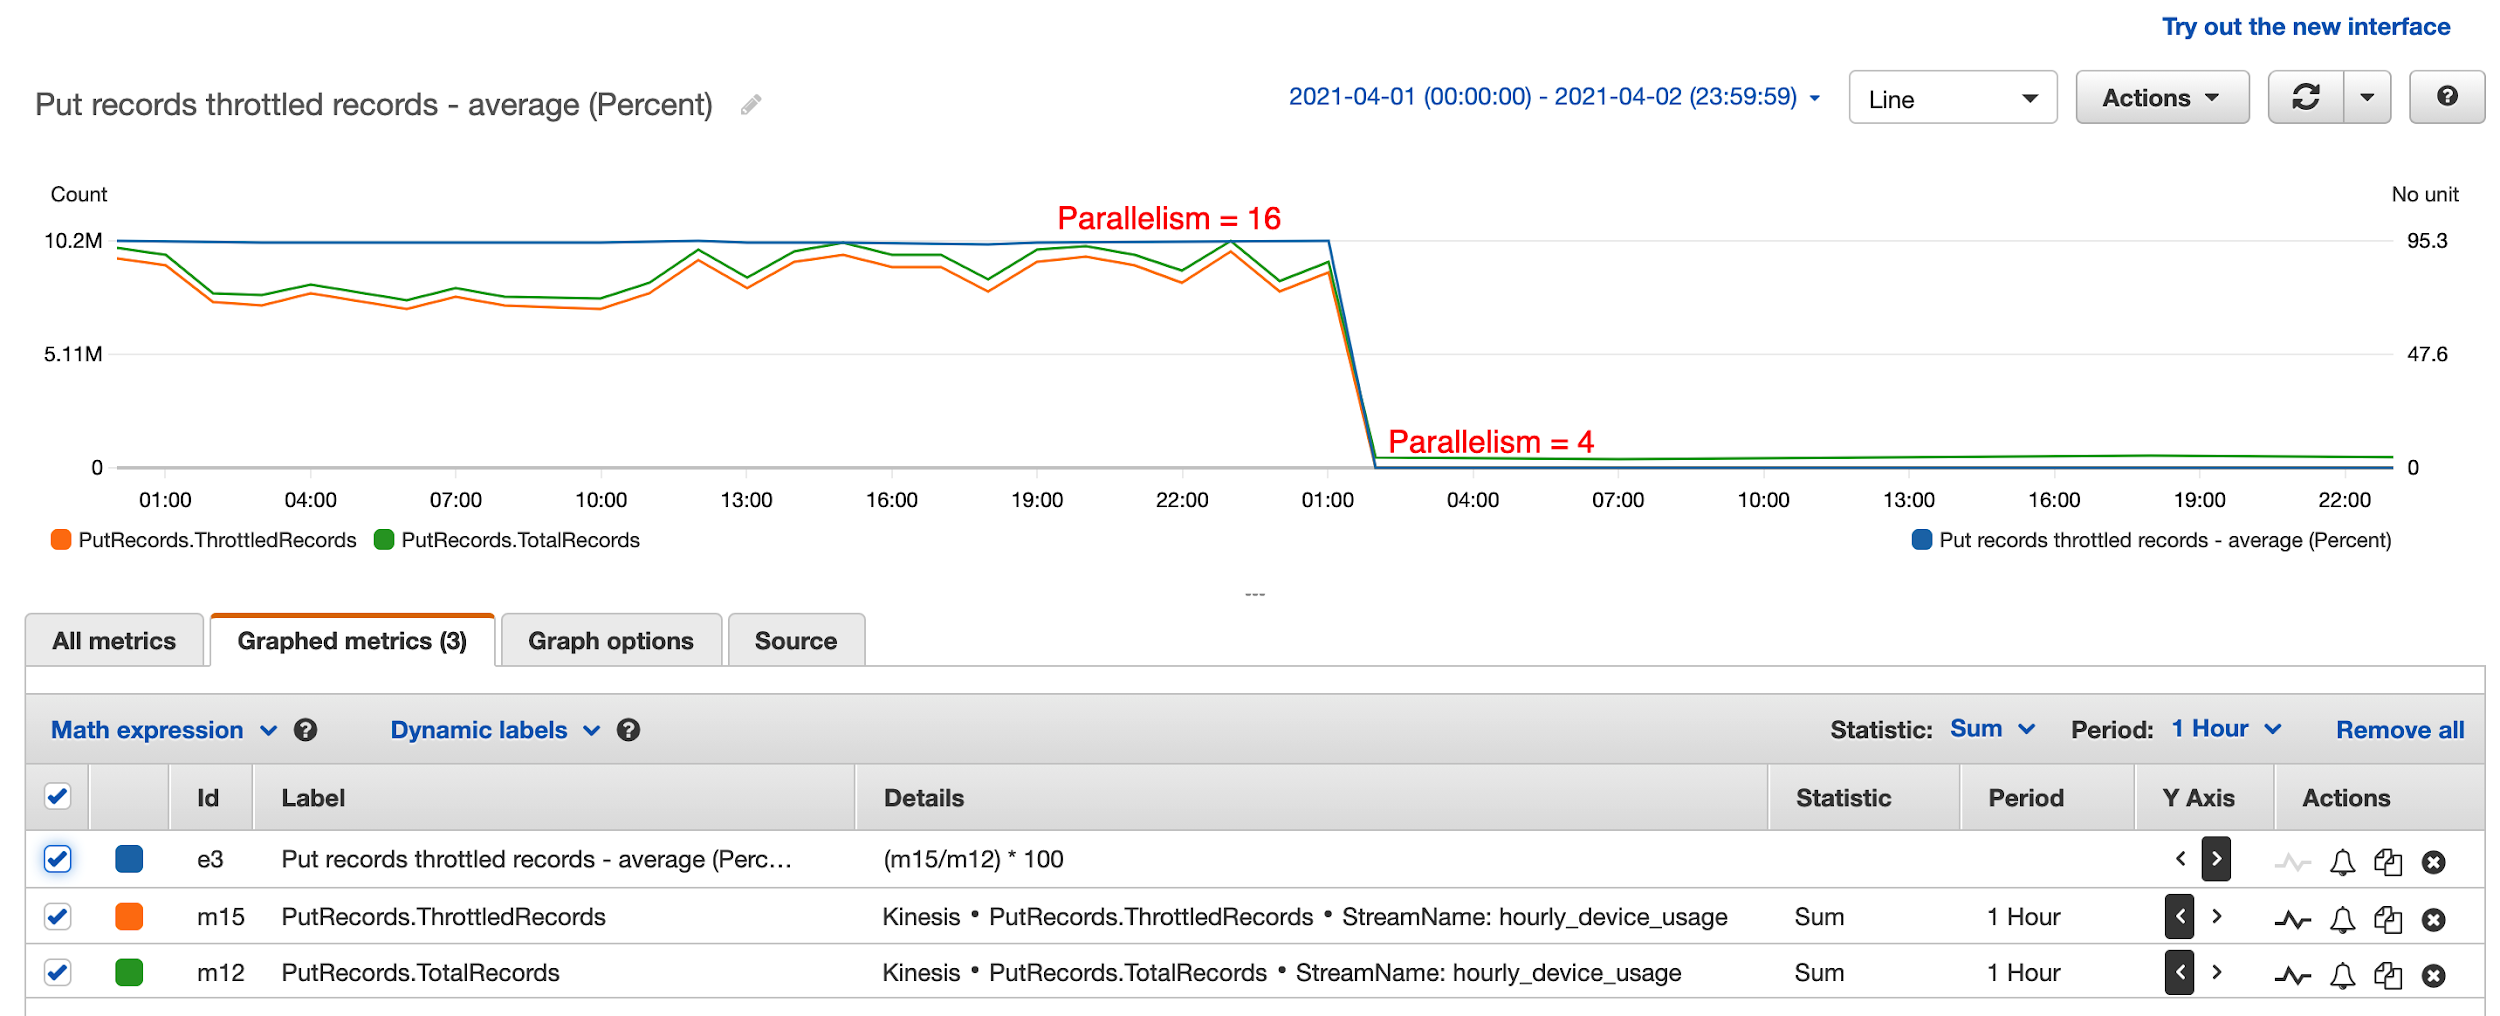Click the 'Sum' statistic cell in m12 row

tap(1819, 972)
